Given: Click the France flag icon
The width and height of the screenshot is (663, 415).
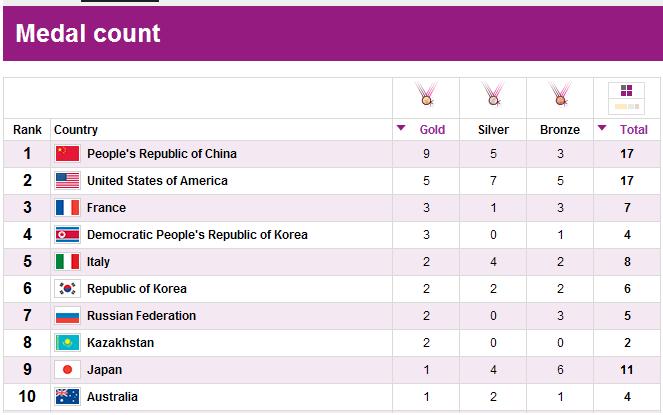Looking at the screenshot, I should (x=67, y=208).
